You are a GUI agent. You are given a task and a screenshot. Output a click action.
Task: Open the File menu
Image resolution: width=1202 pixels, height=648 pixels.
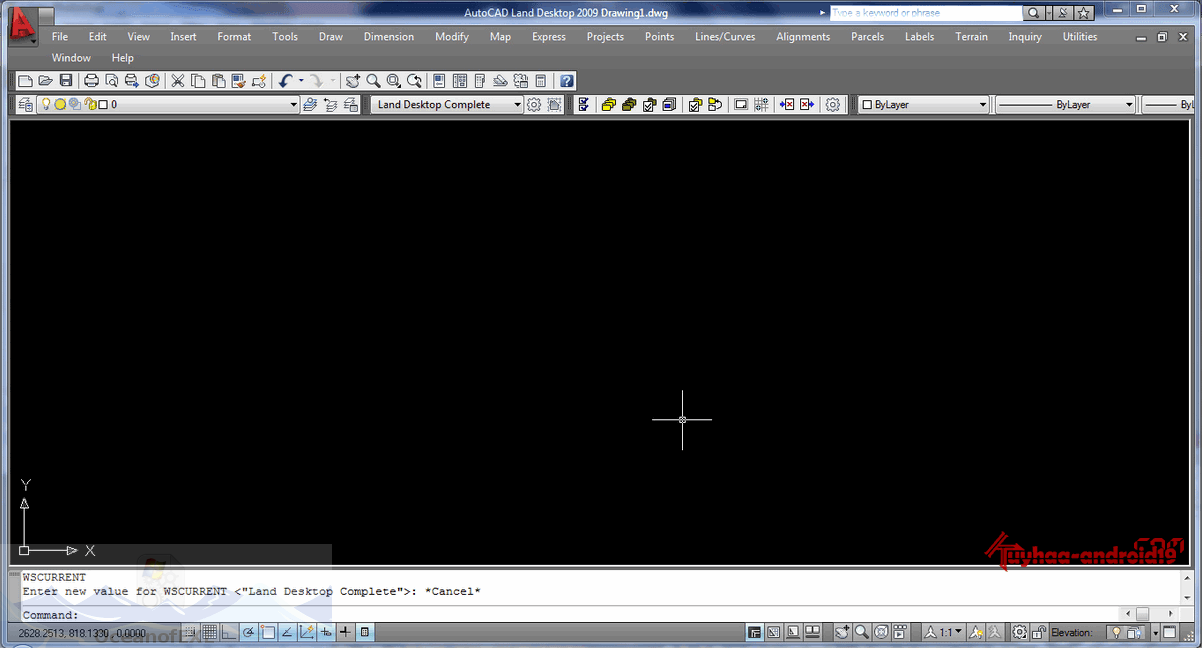click(x=60, y=37)
